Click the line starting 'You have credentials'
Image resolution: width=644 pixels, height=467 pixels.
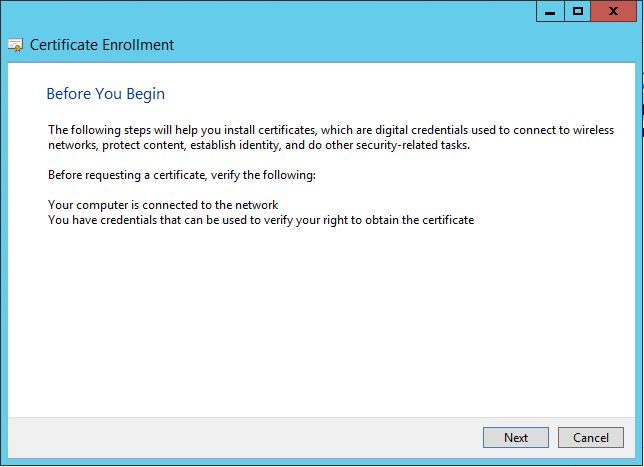(x=261, y=220)
